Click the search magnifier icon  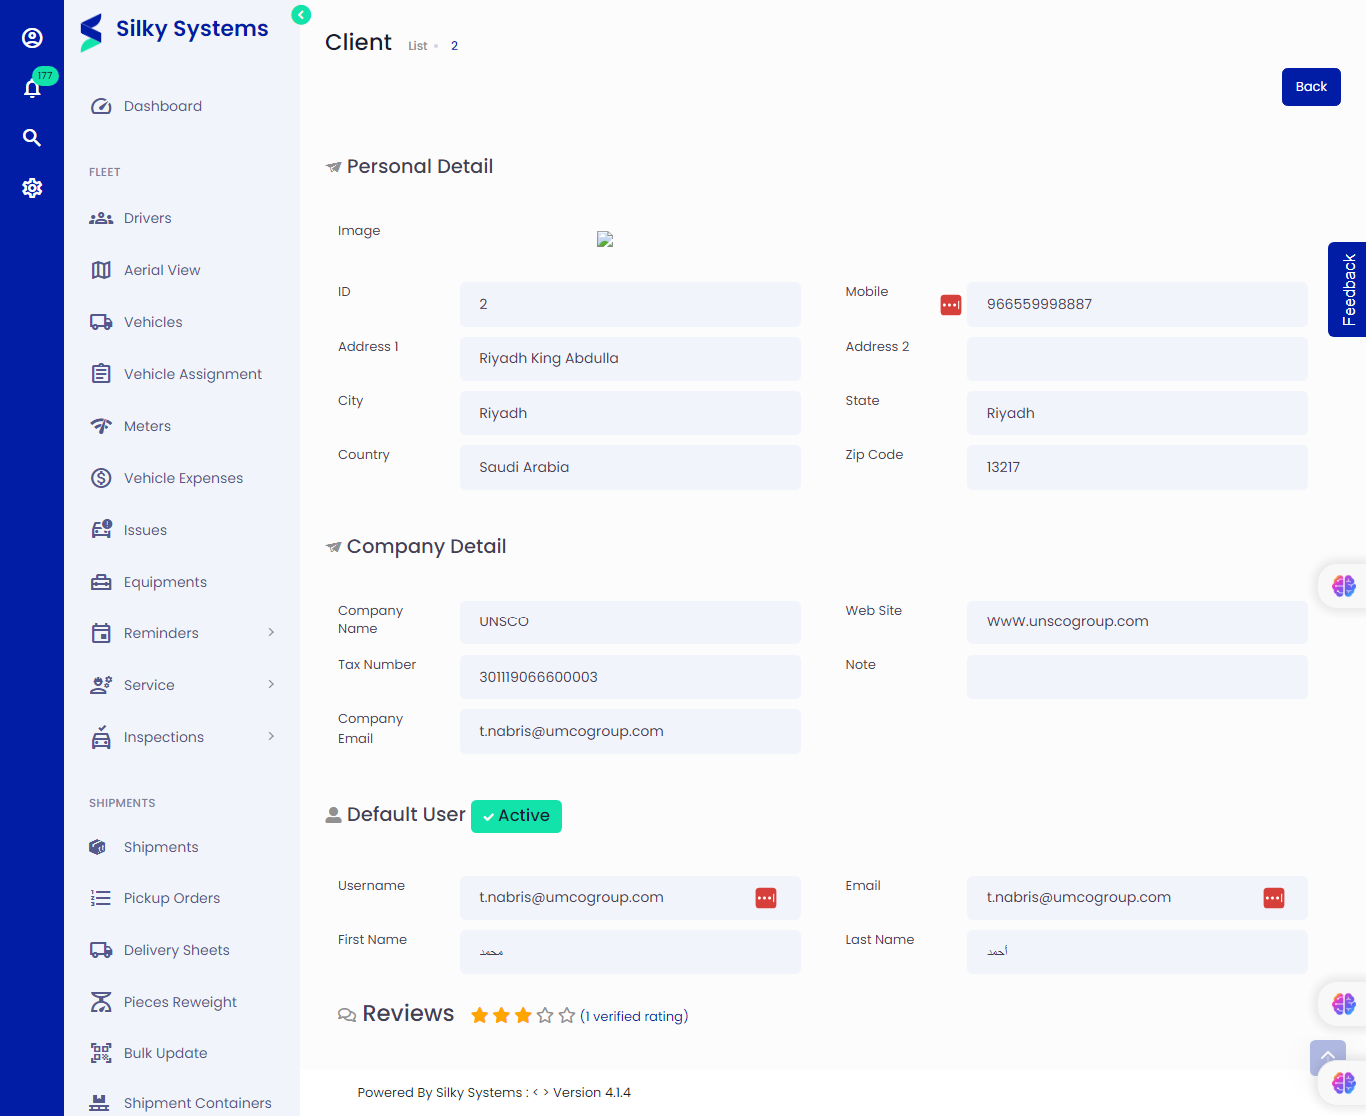(32, 138)
